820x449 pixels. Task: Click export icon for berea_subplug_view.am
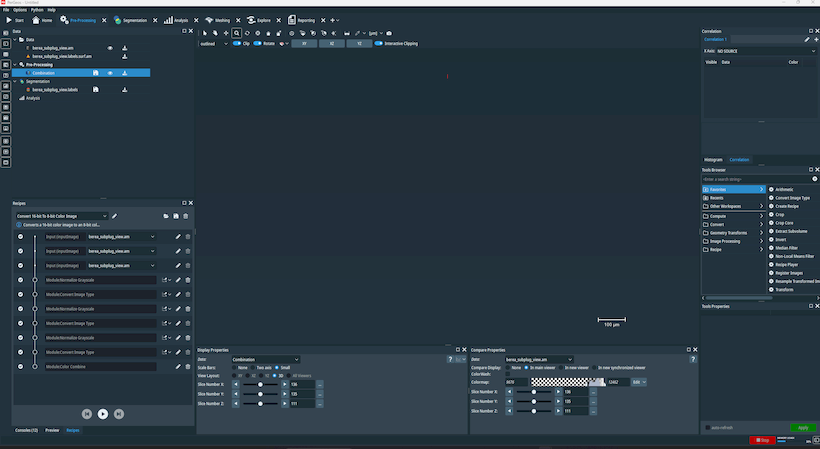pos(125,47)
